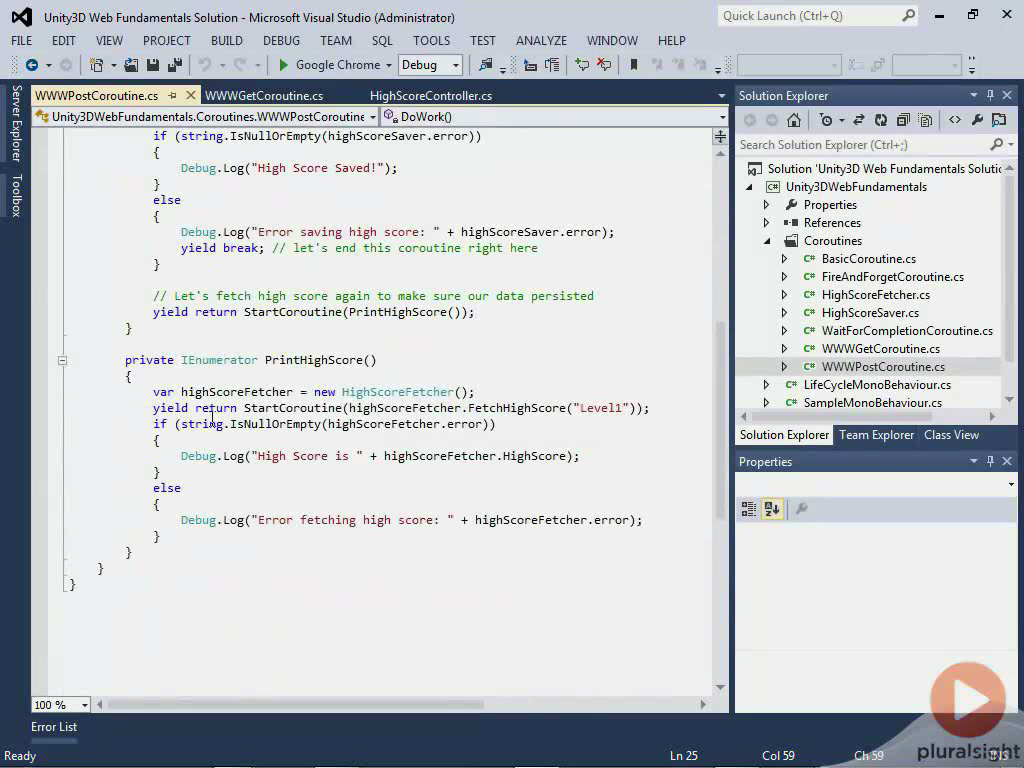
Task: Collapse All items in Solution Explorer
Action: pos(903,120)
